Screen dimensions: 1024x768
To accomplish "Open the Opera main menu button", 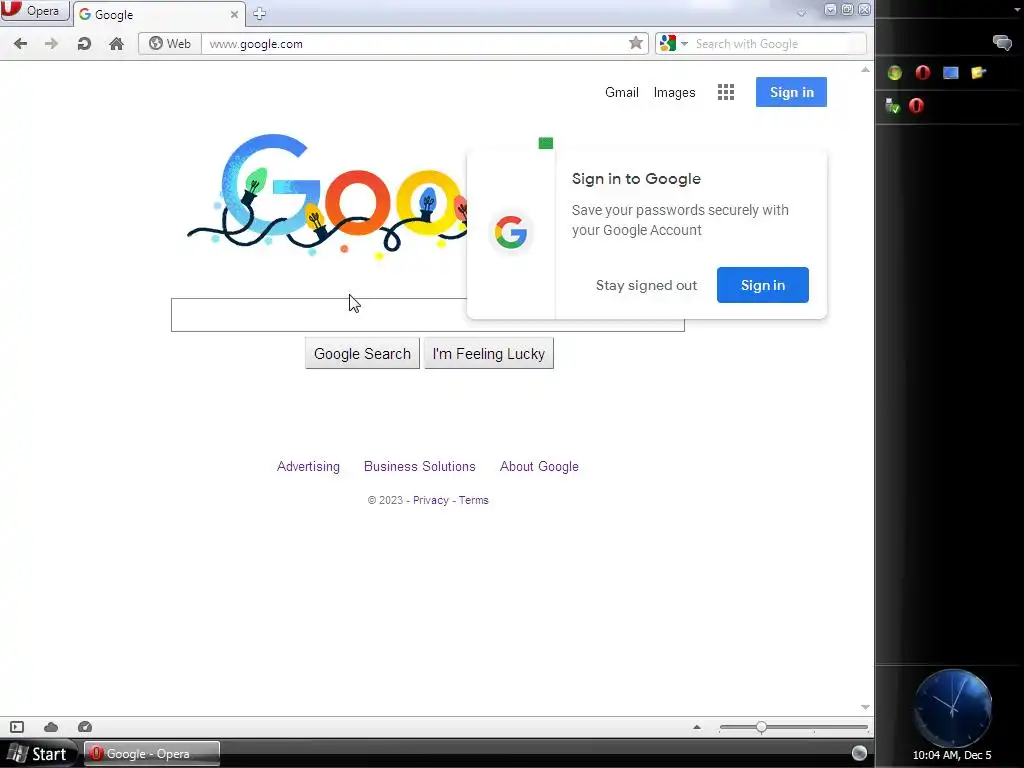I will [34, 10].
